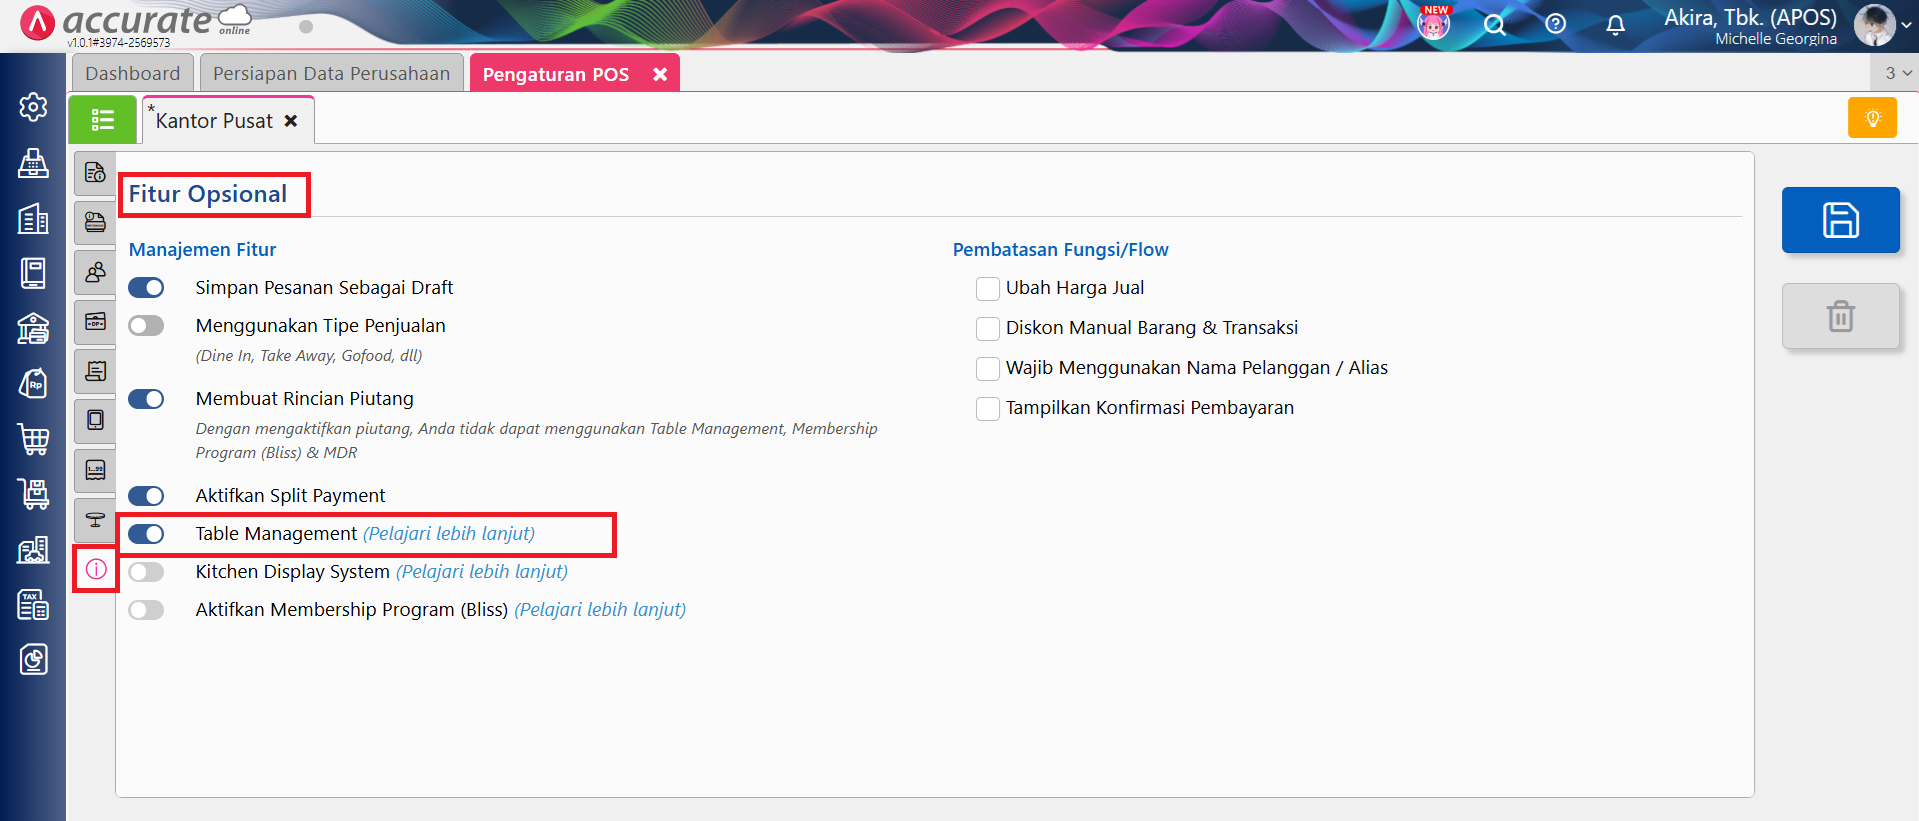The width and height of the screenshot is (1919, 821).
Task: Enable Kitchen Display System toggle
Action: click(x=146, y=572)
